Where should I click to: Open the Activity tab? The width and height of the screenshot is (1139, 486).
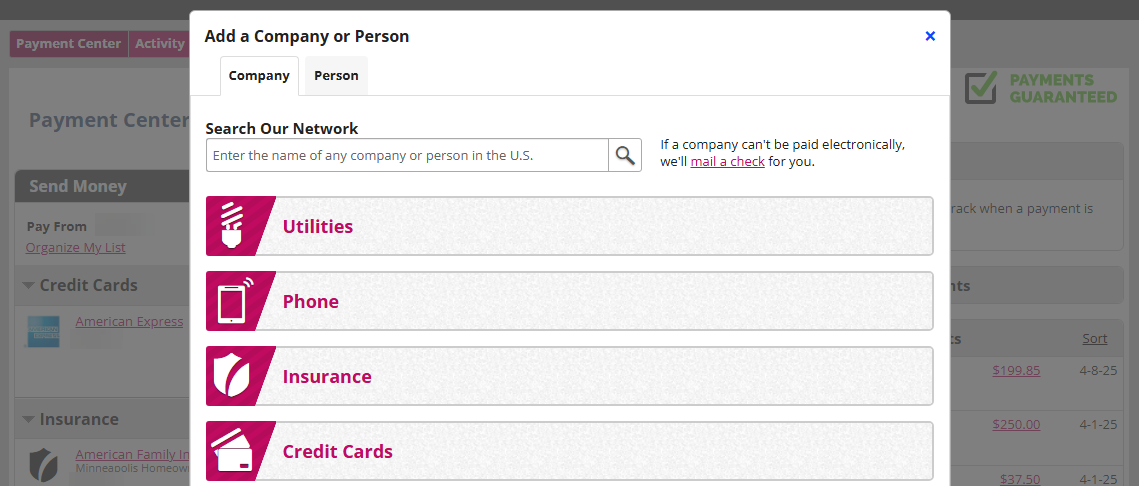pos(160,44)
